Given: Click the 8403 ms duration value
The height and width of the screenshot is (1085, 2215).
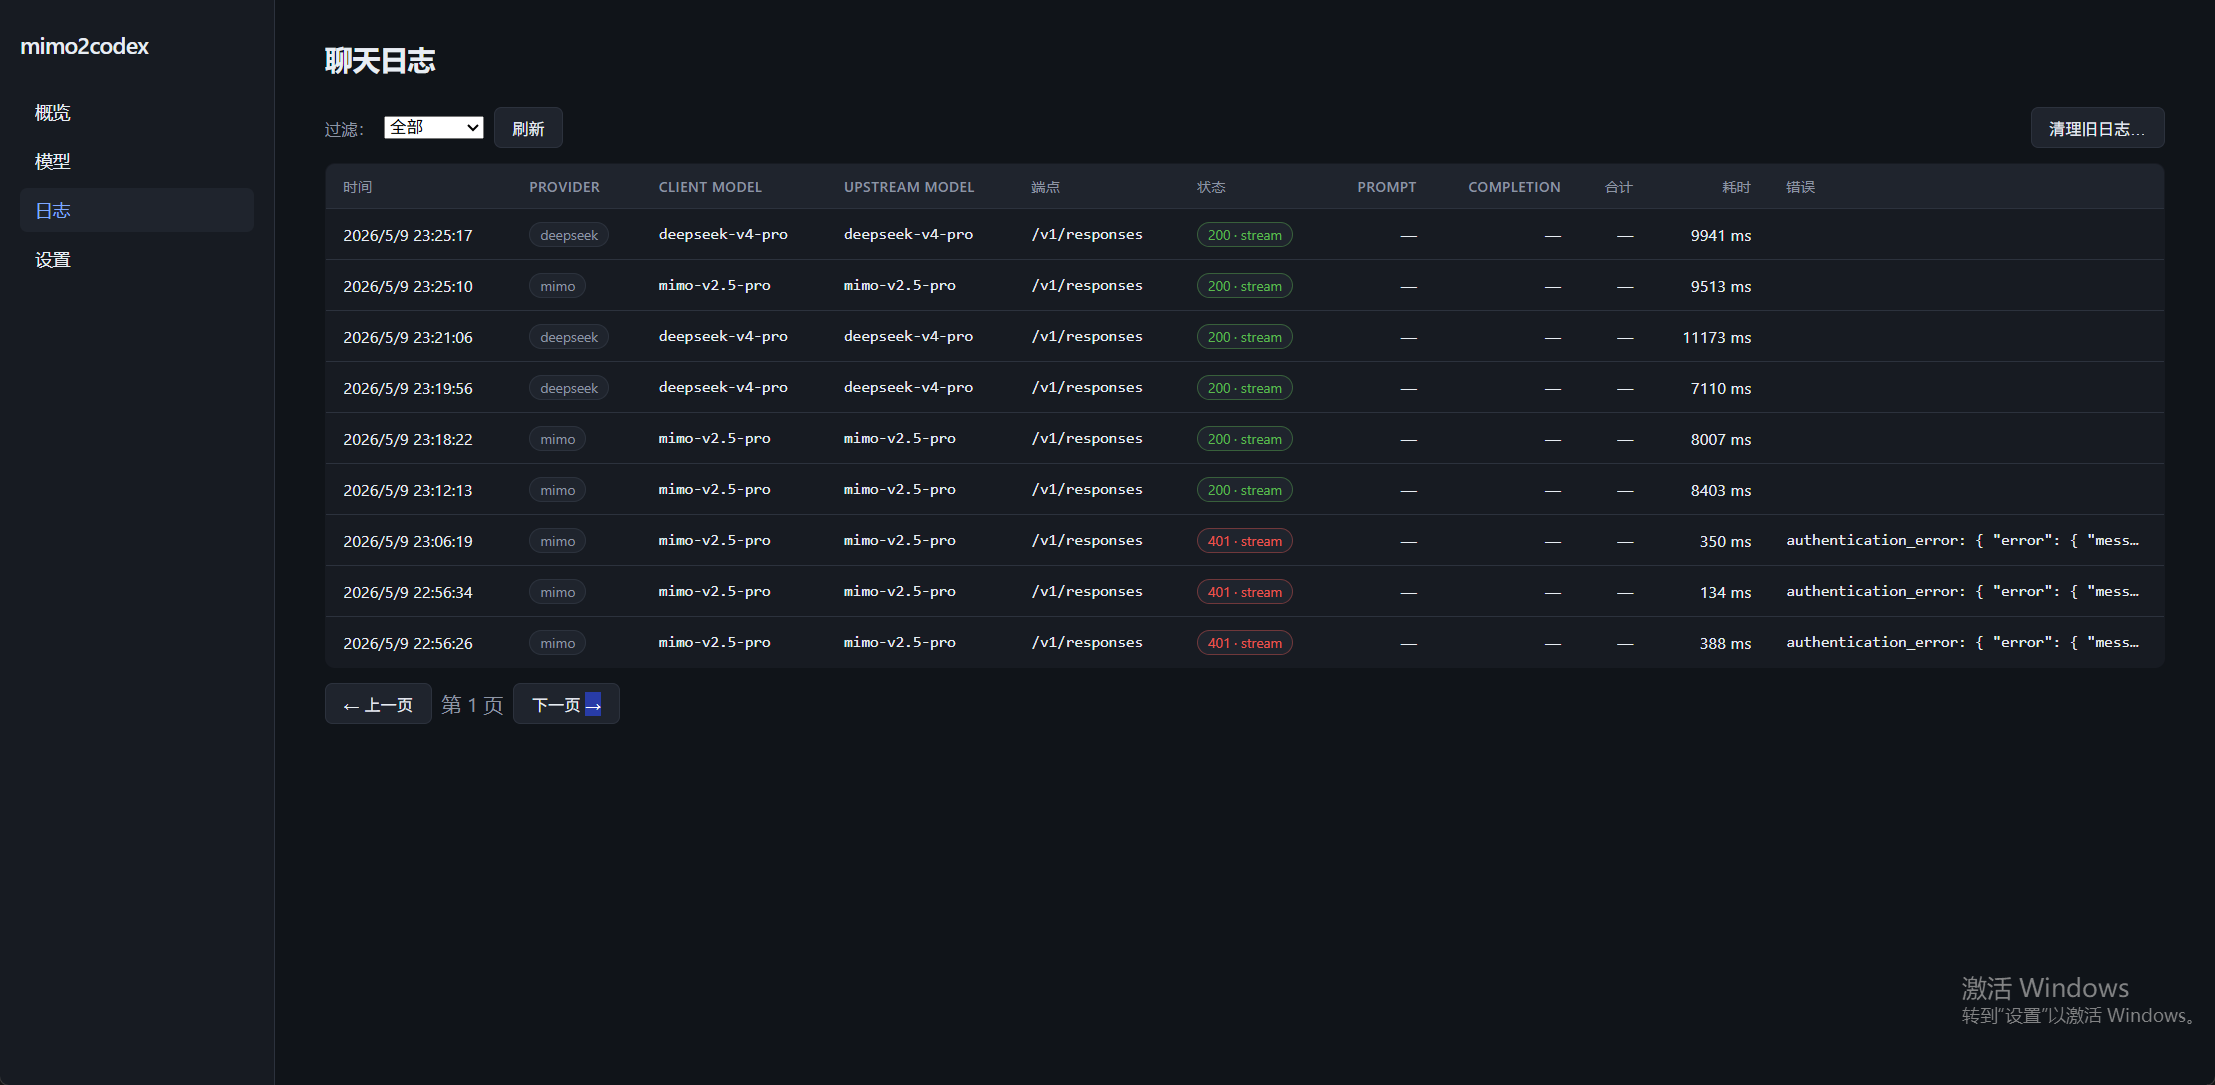Looking at the screenshot, I should click(1721, 490).
